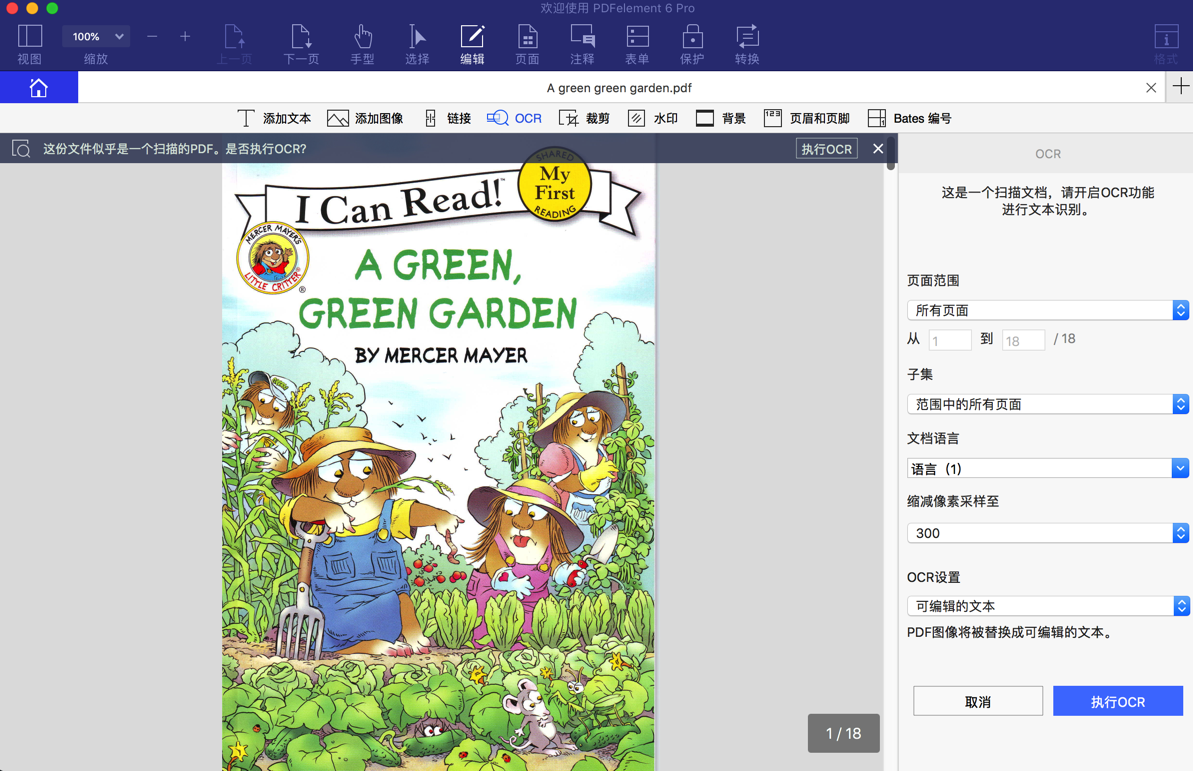Choose the 链接 link tool
Screen dimensions: 1193x771
pyautogui.click(x=449, y=118)
